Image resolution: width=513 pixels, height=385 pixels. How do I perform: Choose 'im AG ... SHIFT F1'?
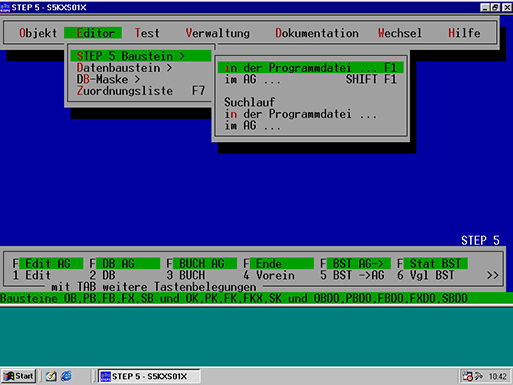[310, 79]
